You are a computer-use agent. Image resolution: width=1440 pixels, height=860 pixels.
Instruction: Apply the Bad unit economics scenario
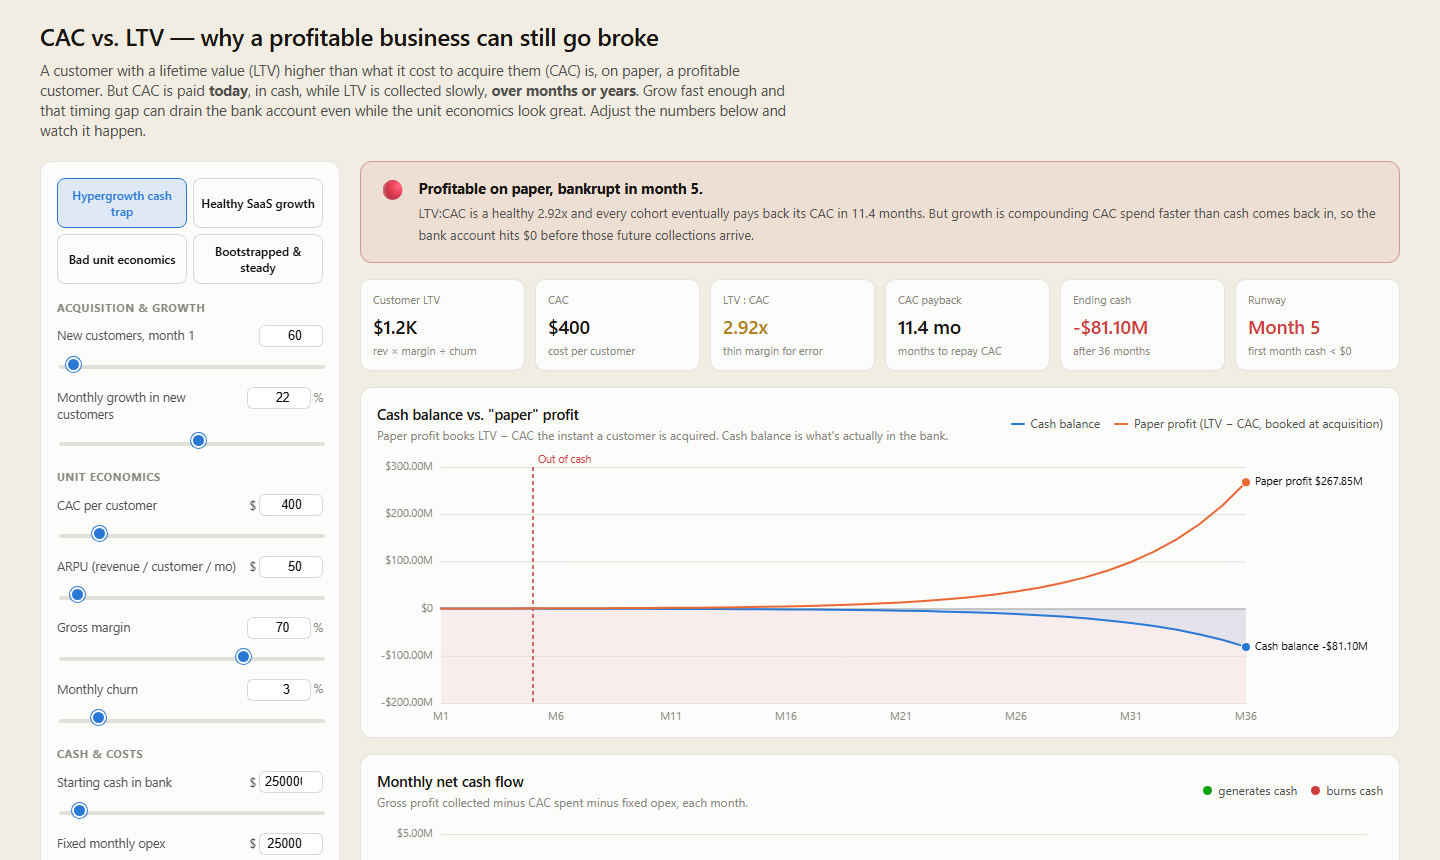coord(122,259)
